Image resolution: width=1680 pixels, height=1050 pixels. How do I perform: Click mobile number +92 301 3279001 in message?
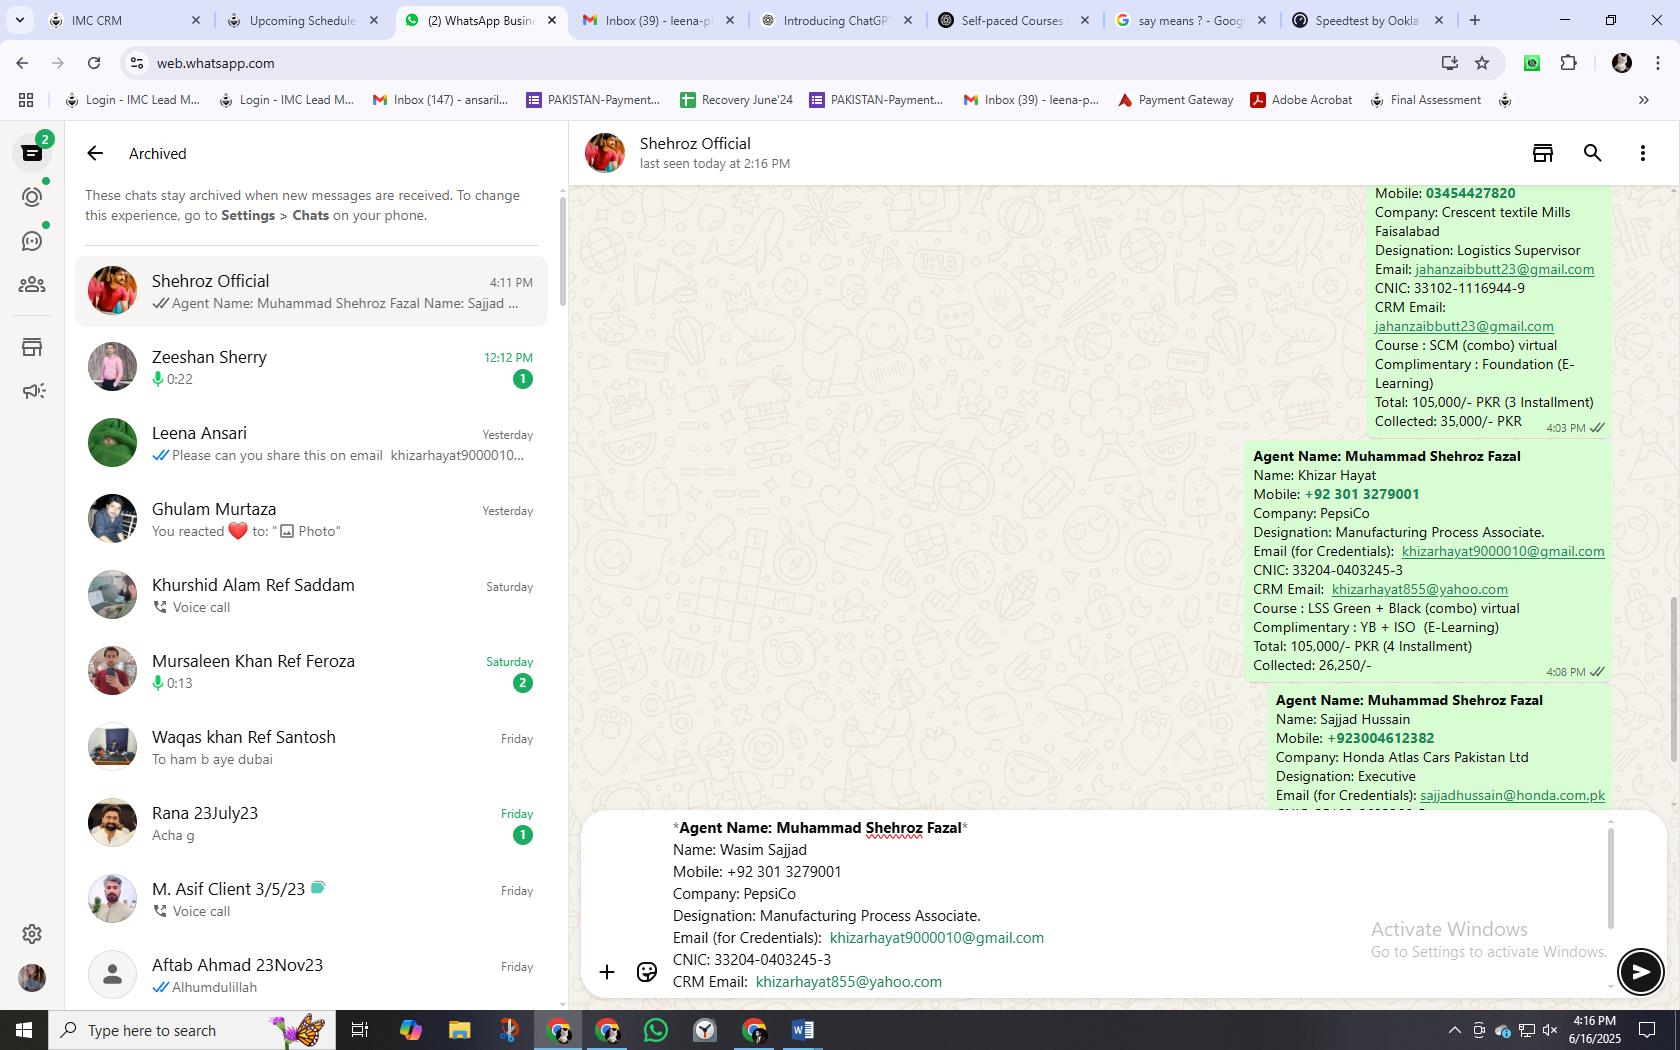coord(1361,494)
